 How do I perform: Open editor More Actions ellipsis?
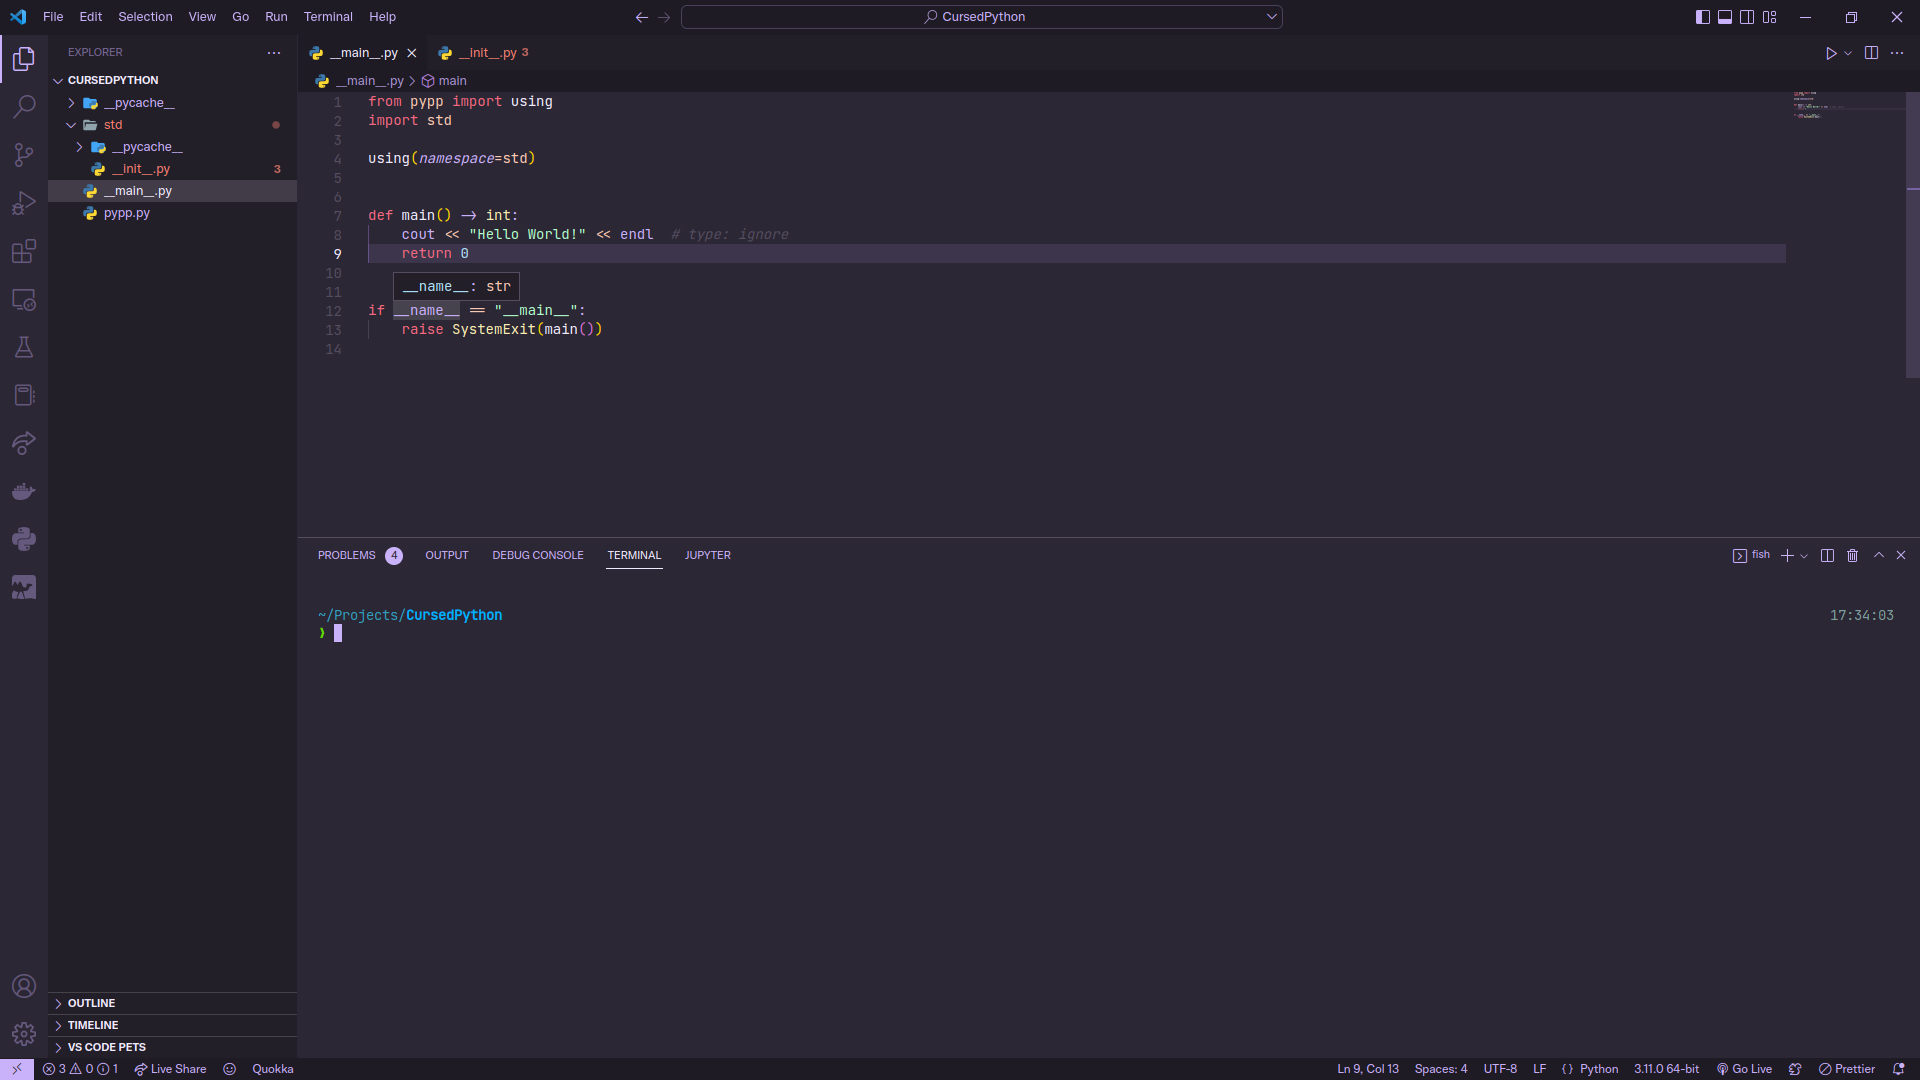[x=1897, y=53]
